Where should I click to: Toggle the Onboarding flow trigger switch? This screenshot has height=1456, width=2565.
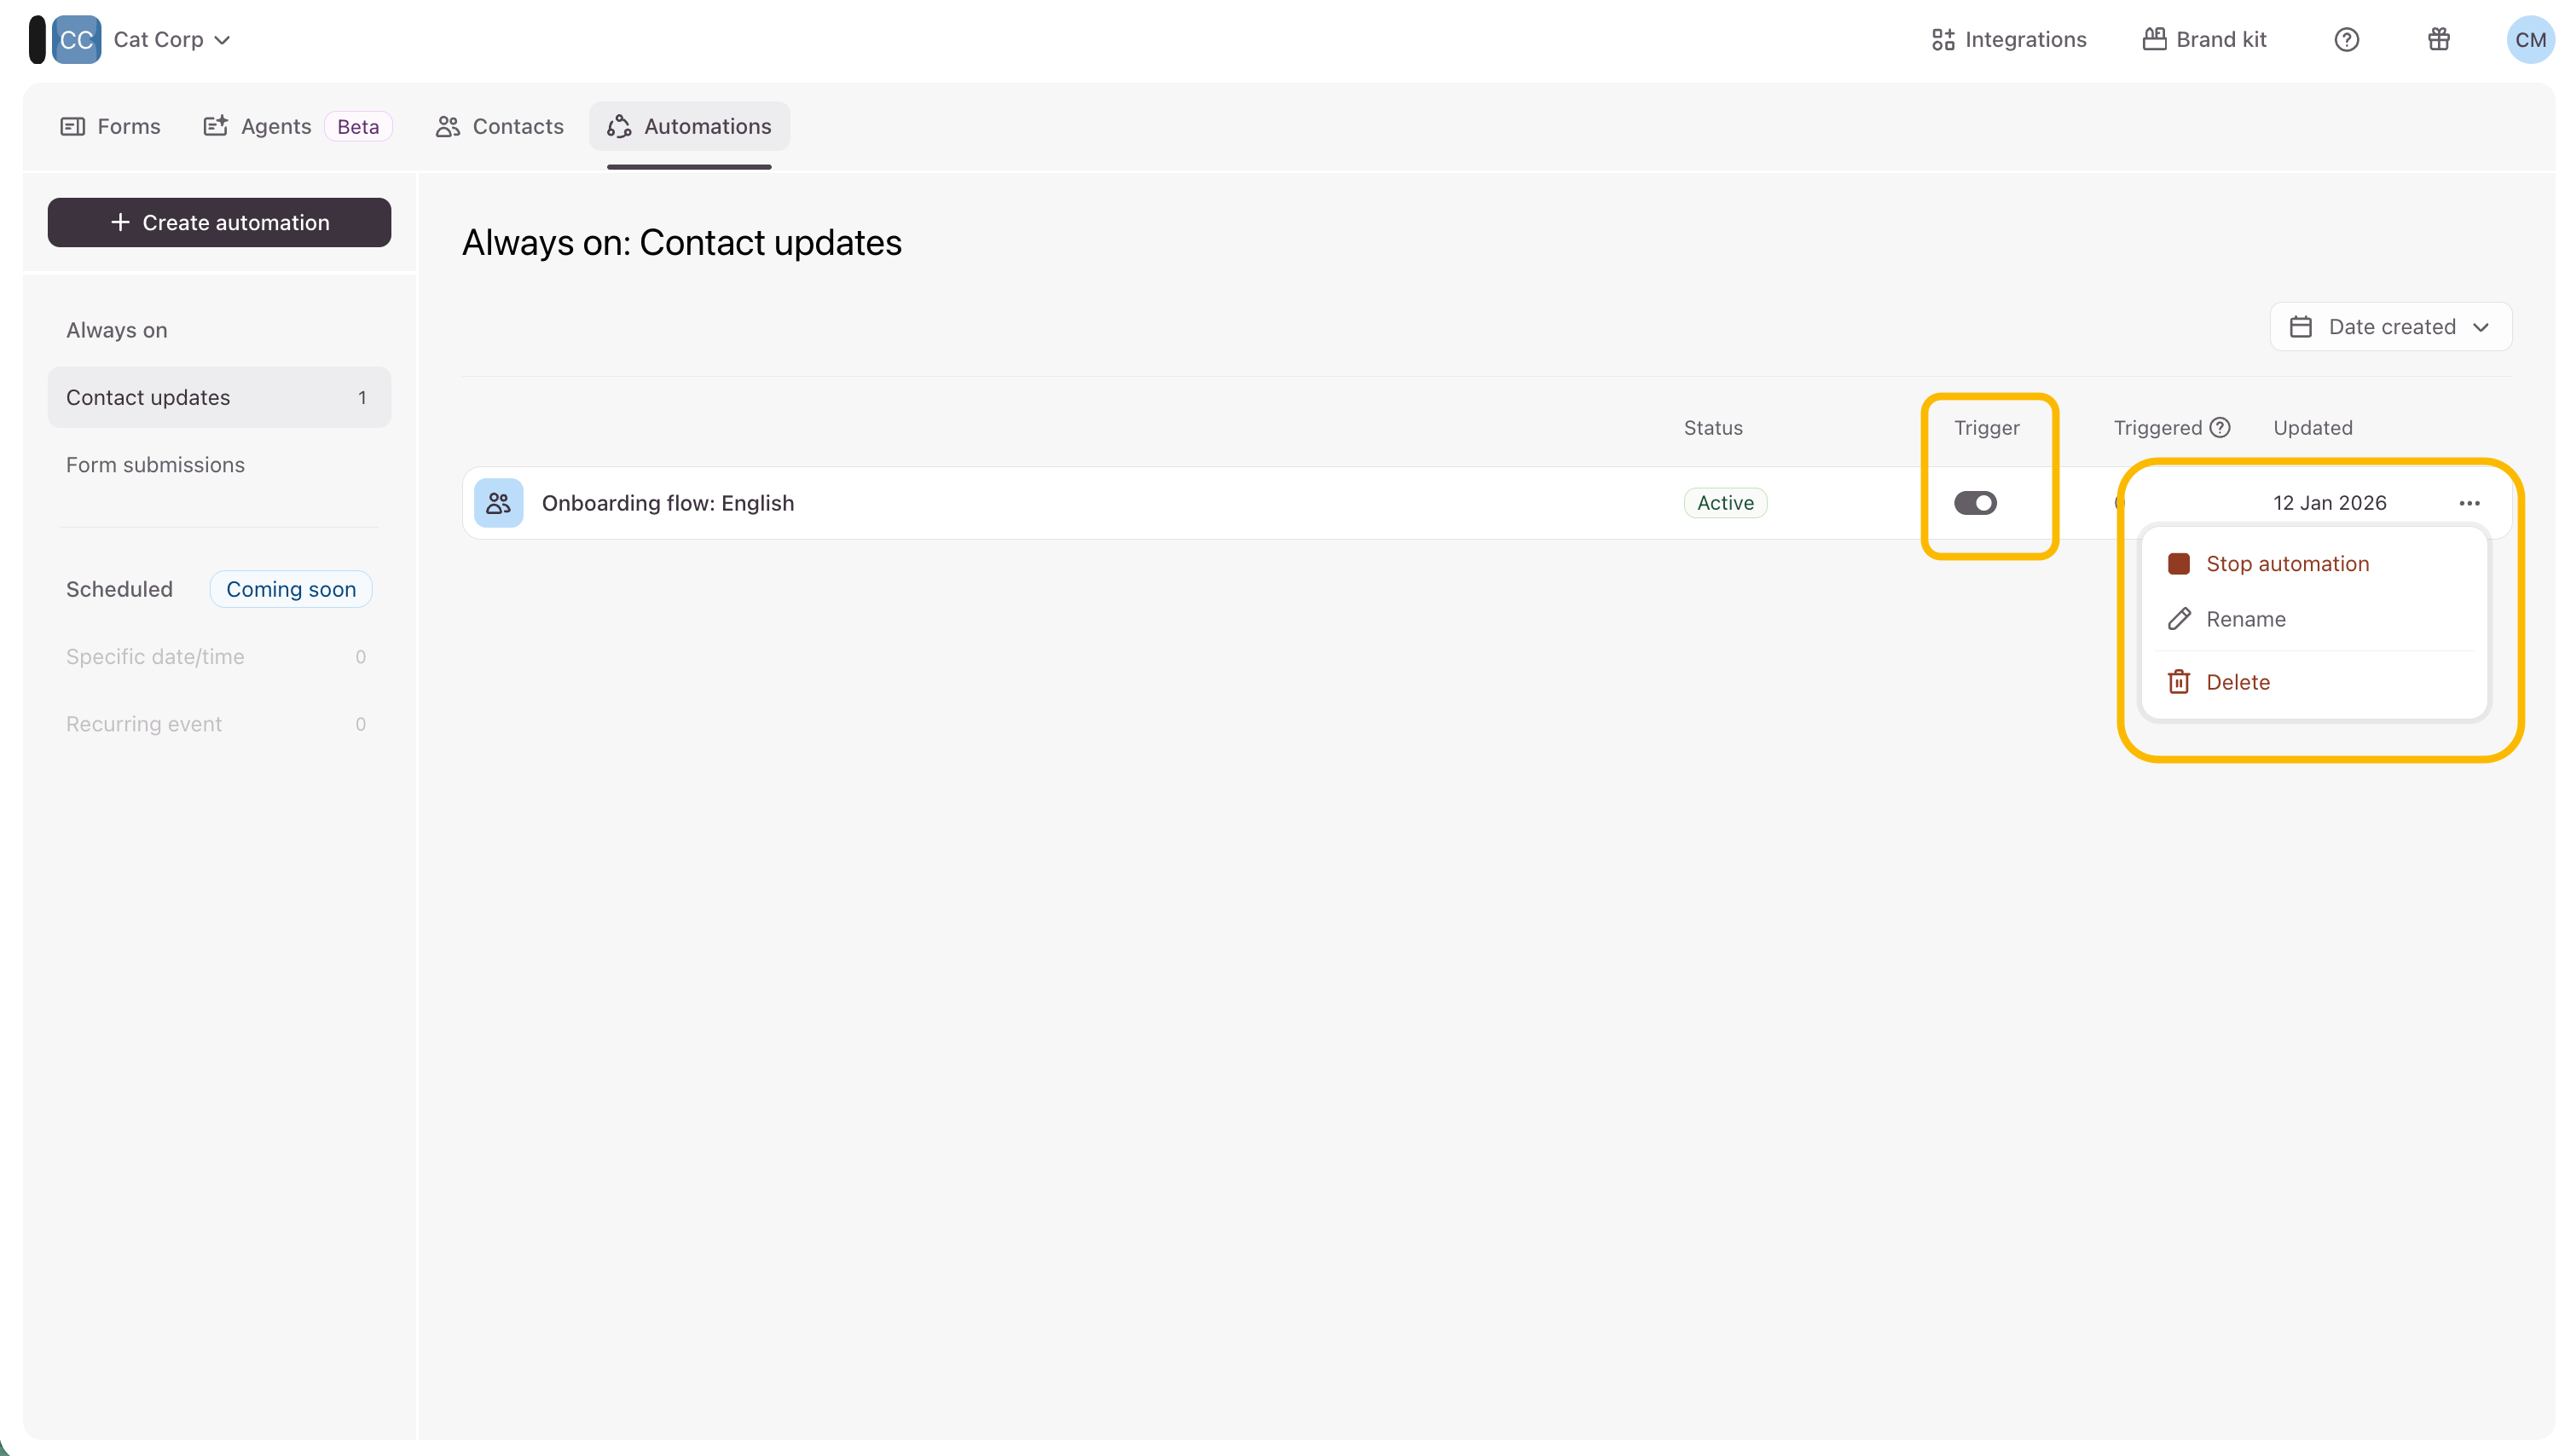[x=1975, y=503]
